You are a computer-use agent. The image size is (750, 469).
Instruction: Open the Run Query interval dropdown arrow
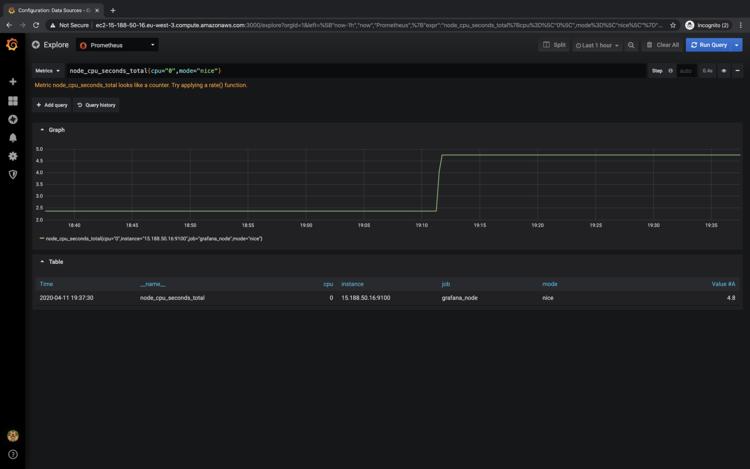point(737,45)
